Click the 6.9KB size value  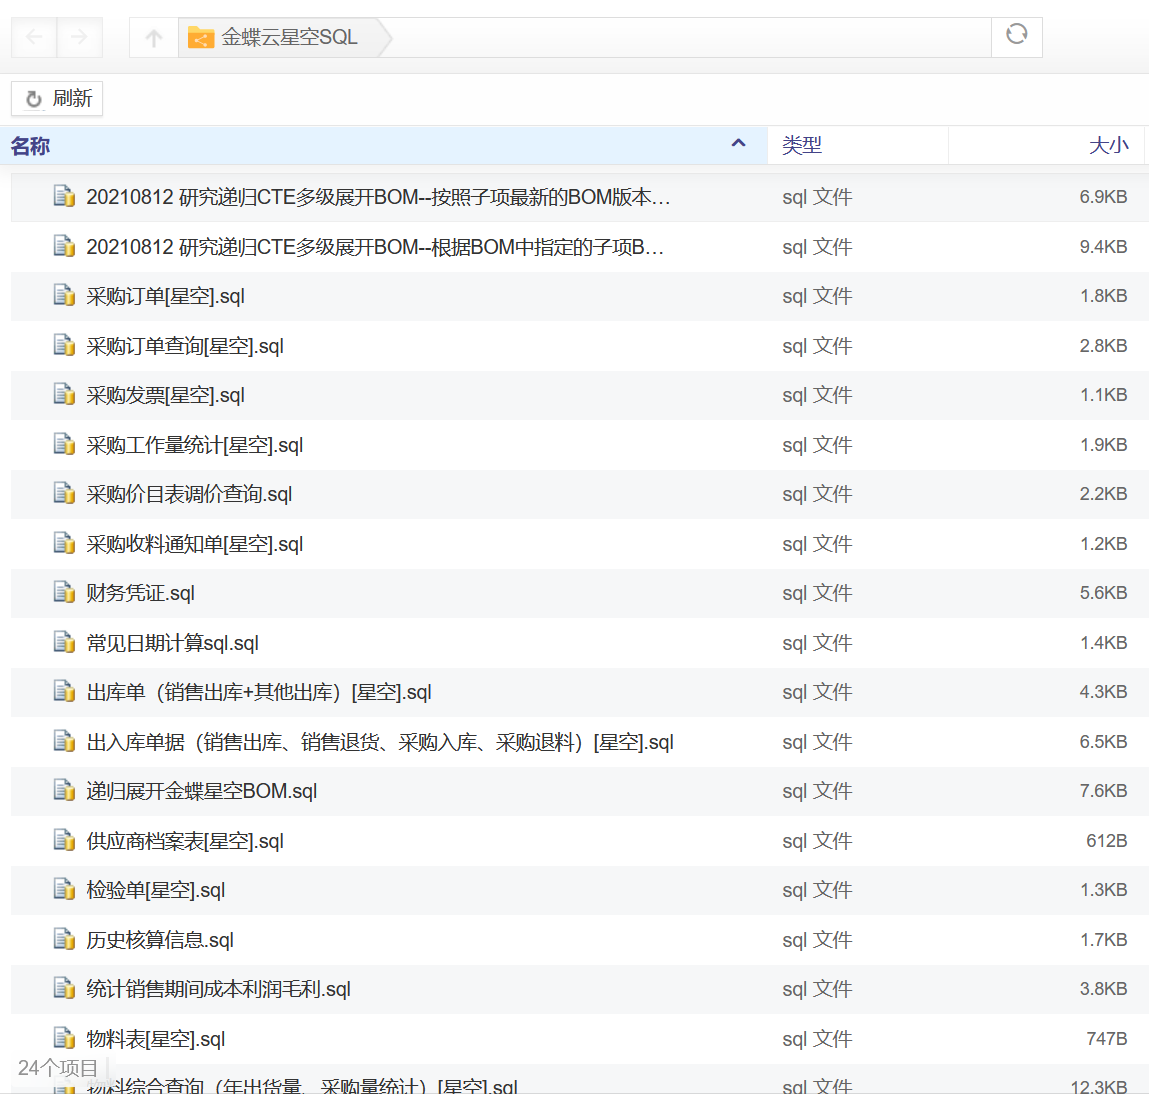[x=1103, y=196]
